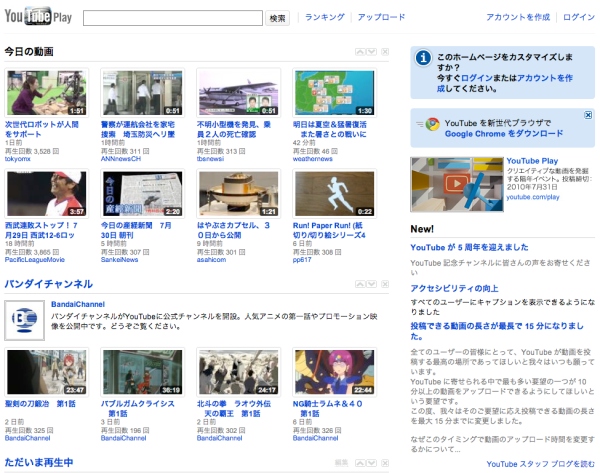Image resolution: width=600 pixels, height=473 pixels.
Task: Close the 今日の動画 section
Action: pyautogui.click(x=385, y=52)
